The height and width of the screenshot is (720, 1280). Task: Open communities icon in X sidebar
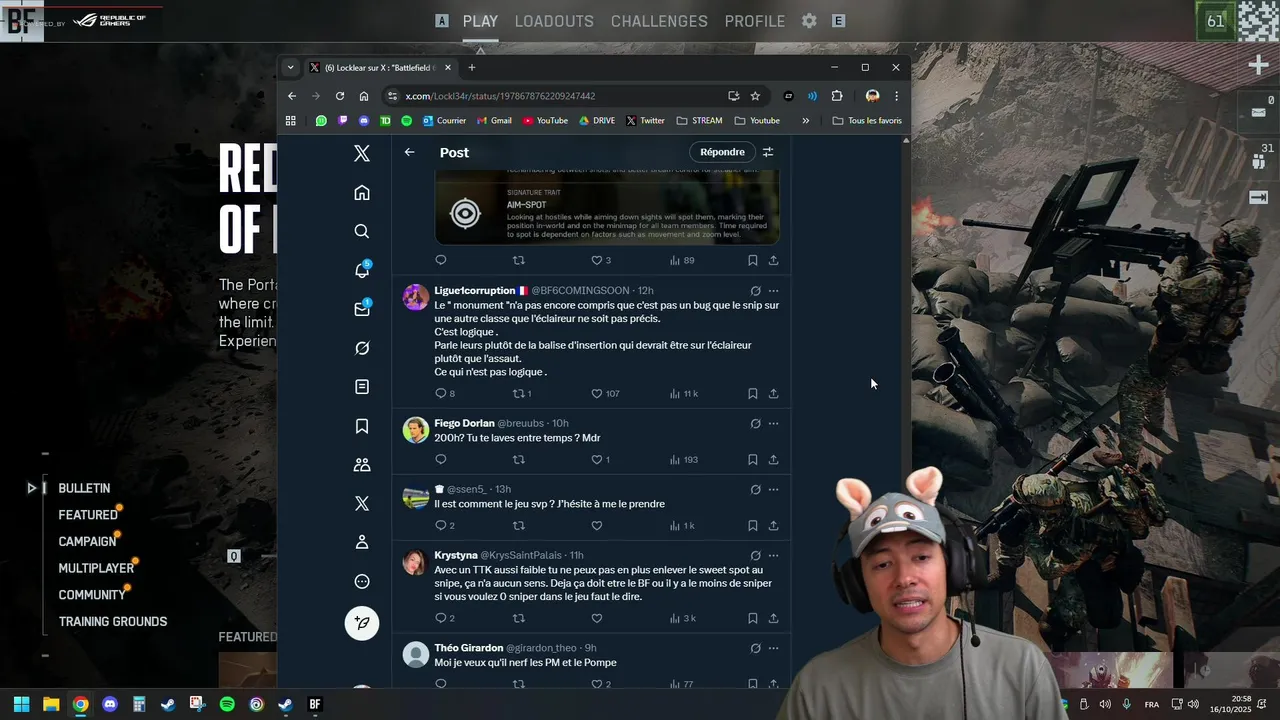(x=362, y=465)
